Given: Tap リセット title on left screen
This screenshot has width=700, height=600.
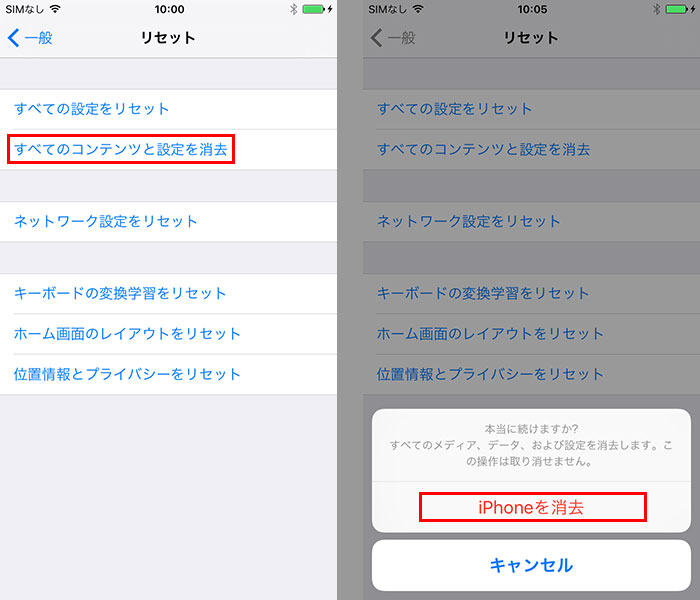Looking at the screenshot, I should 168,38.
